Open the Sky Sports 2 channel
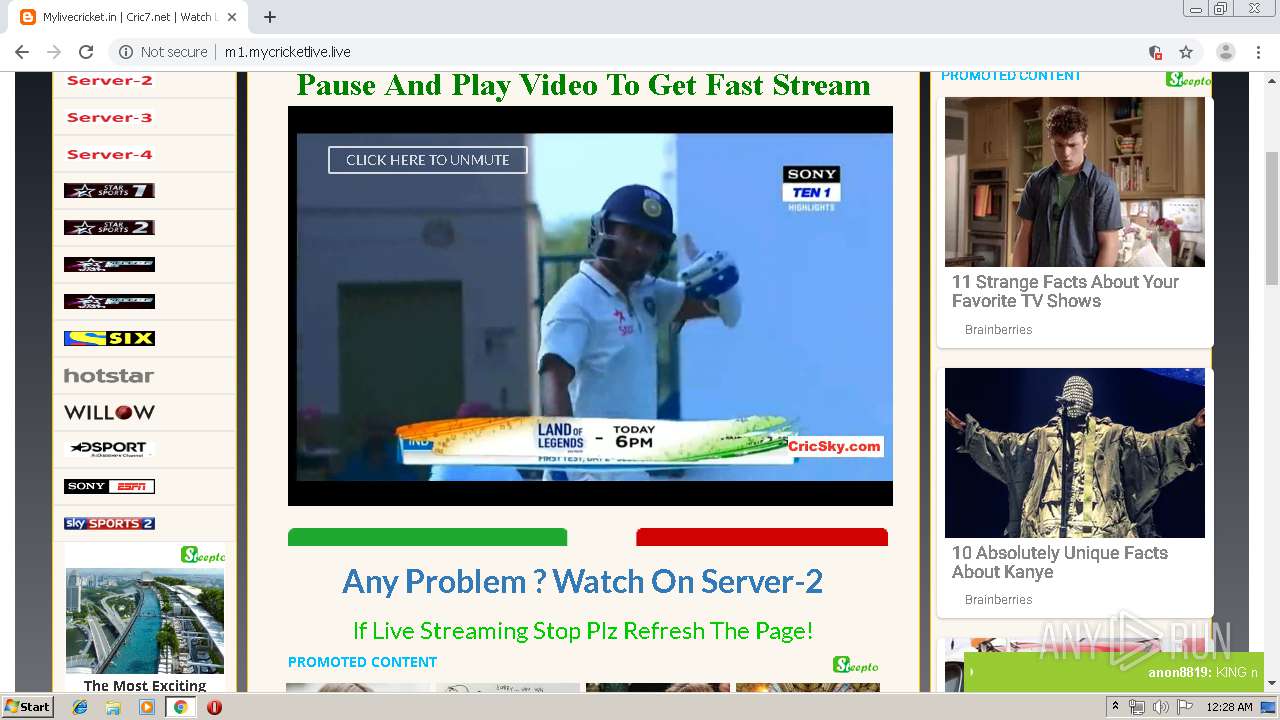The image size is (1280, 720). point(109,523)
